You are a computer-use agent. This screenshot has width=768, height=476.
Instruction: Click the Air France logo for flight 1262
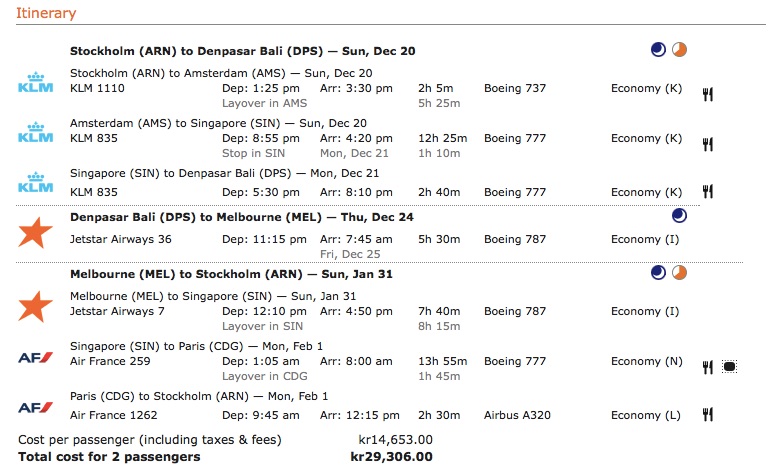[x=36, y=407]
